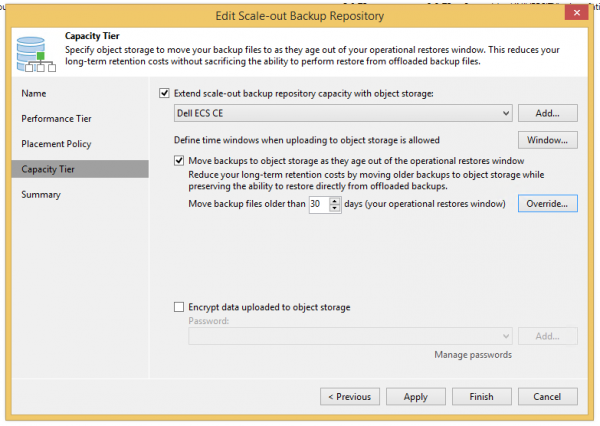This screenshot has width=600, height=426.
Task: Open the Manage passwords link
Action: 472,355
